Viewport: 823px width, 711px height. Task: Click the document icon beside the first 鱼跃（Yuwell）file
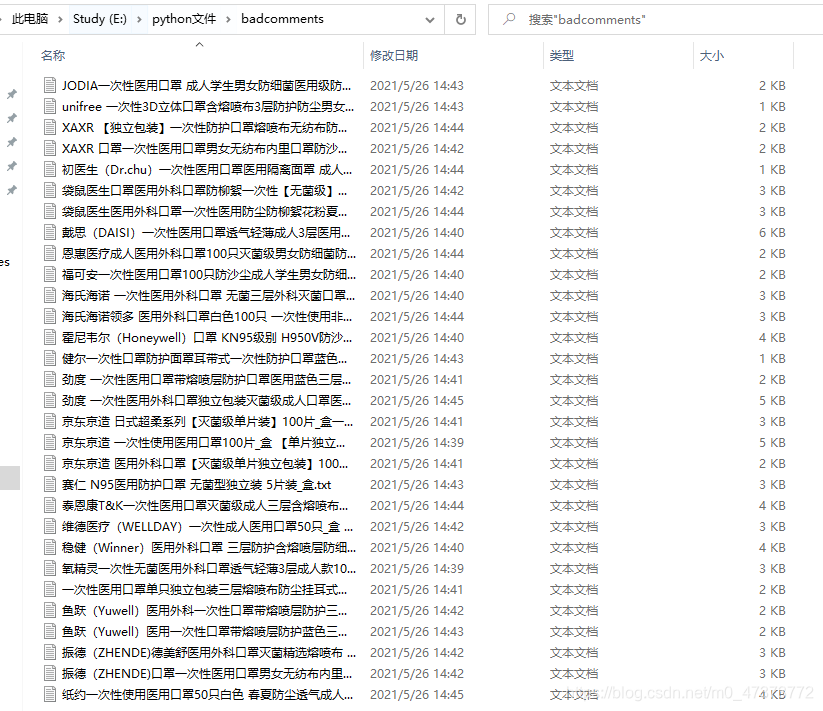[x=50, y=610]
